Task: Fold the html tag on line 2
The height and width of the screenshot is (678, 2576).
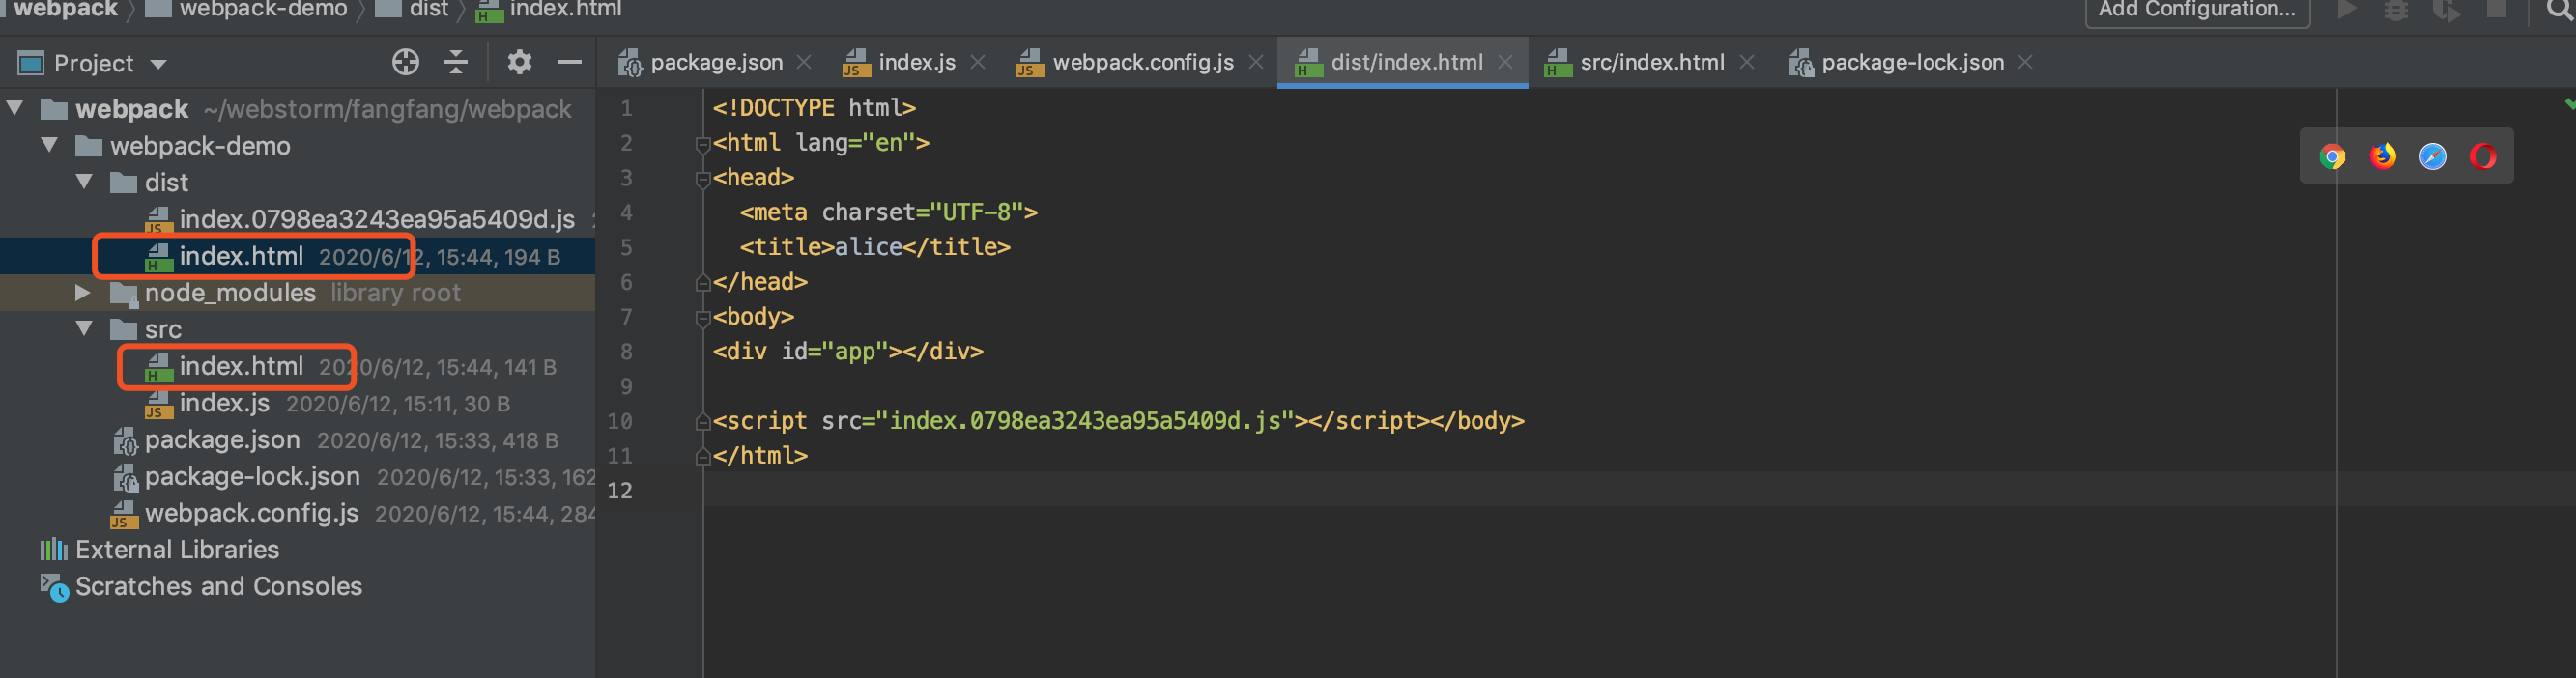Action: click(702, 144)
